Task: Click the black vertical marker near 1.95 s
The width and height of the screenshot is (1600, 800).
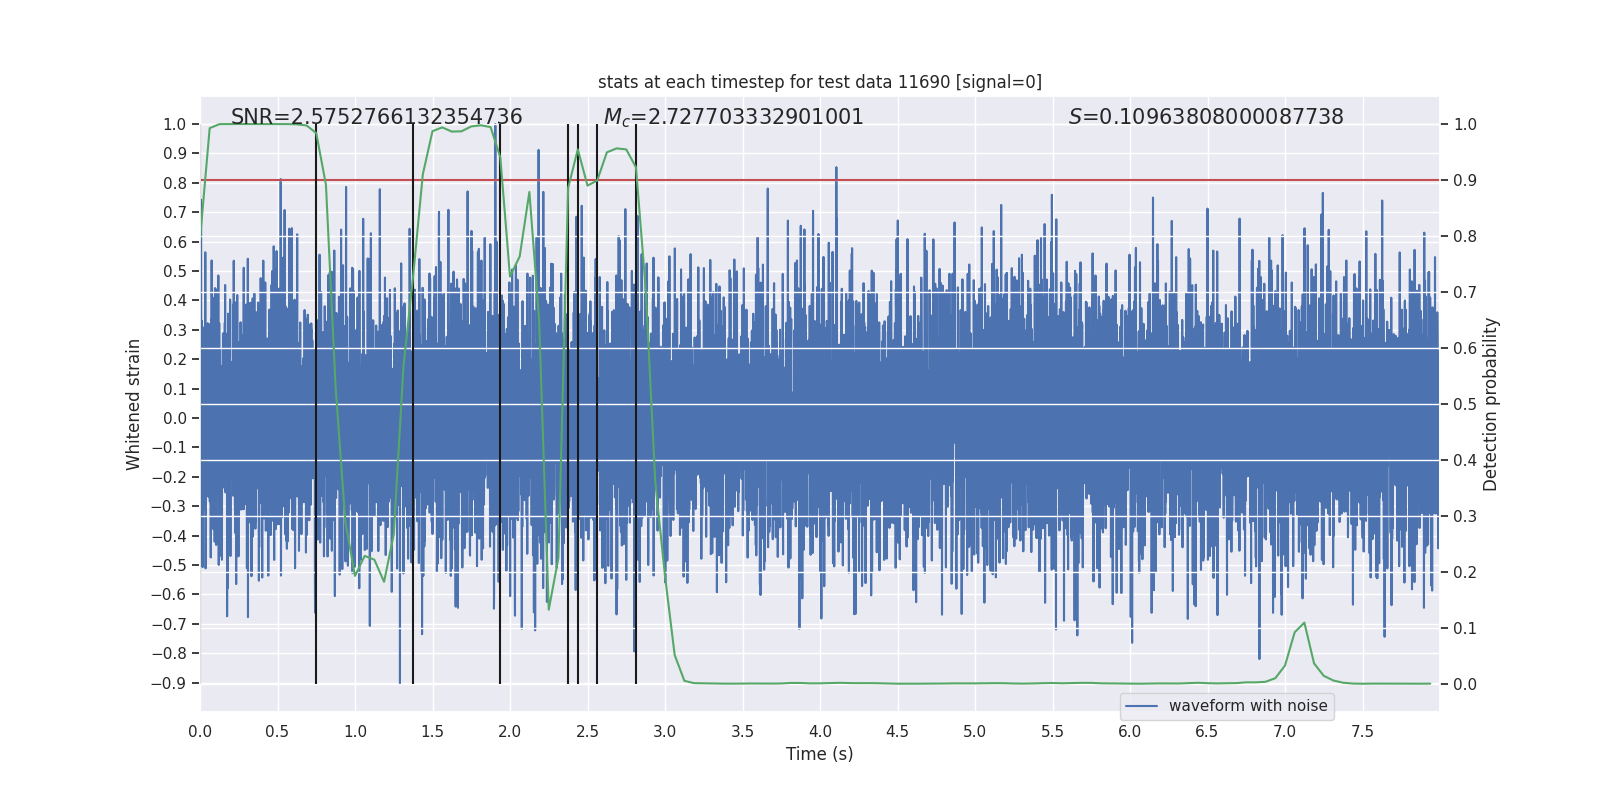Action: (500, 404)
